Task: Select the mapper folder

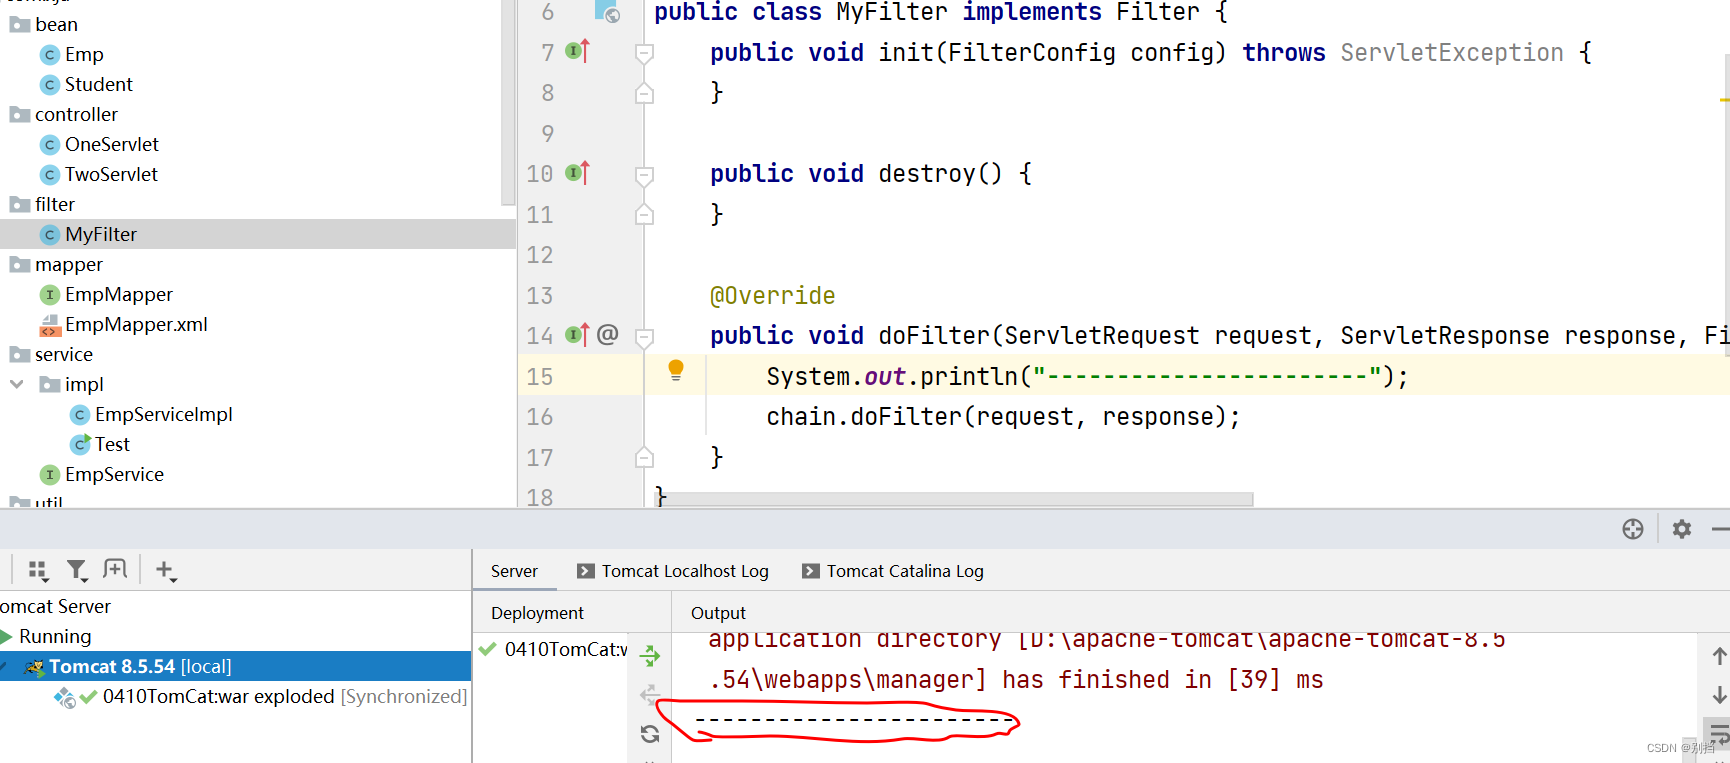Action: point(69,264)
